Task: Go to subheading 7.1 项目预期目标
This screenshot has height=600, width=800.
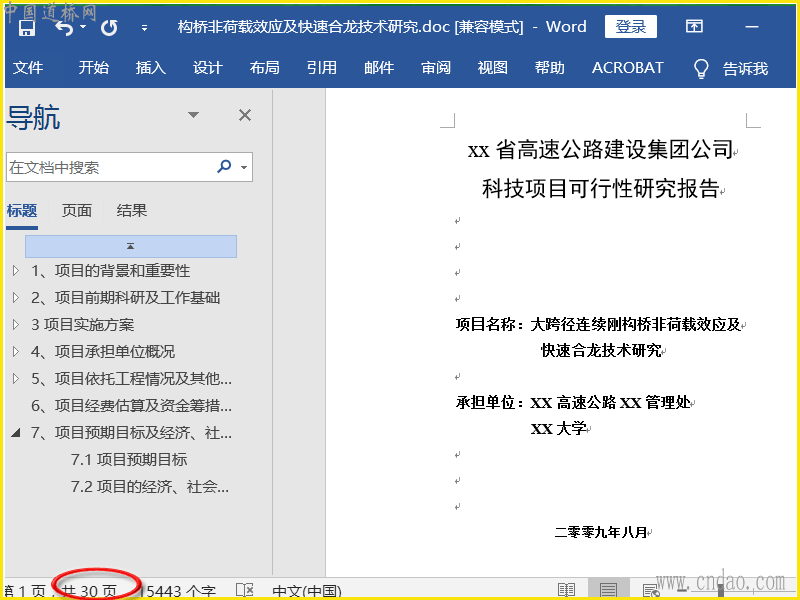Action: tap(129, 460)
